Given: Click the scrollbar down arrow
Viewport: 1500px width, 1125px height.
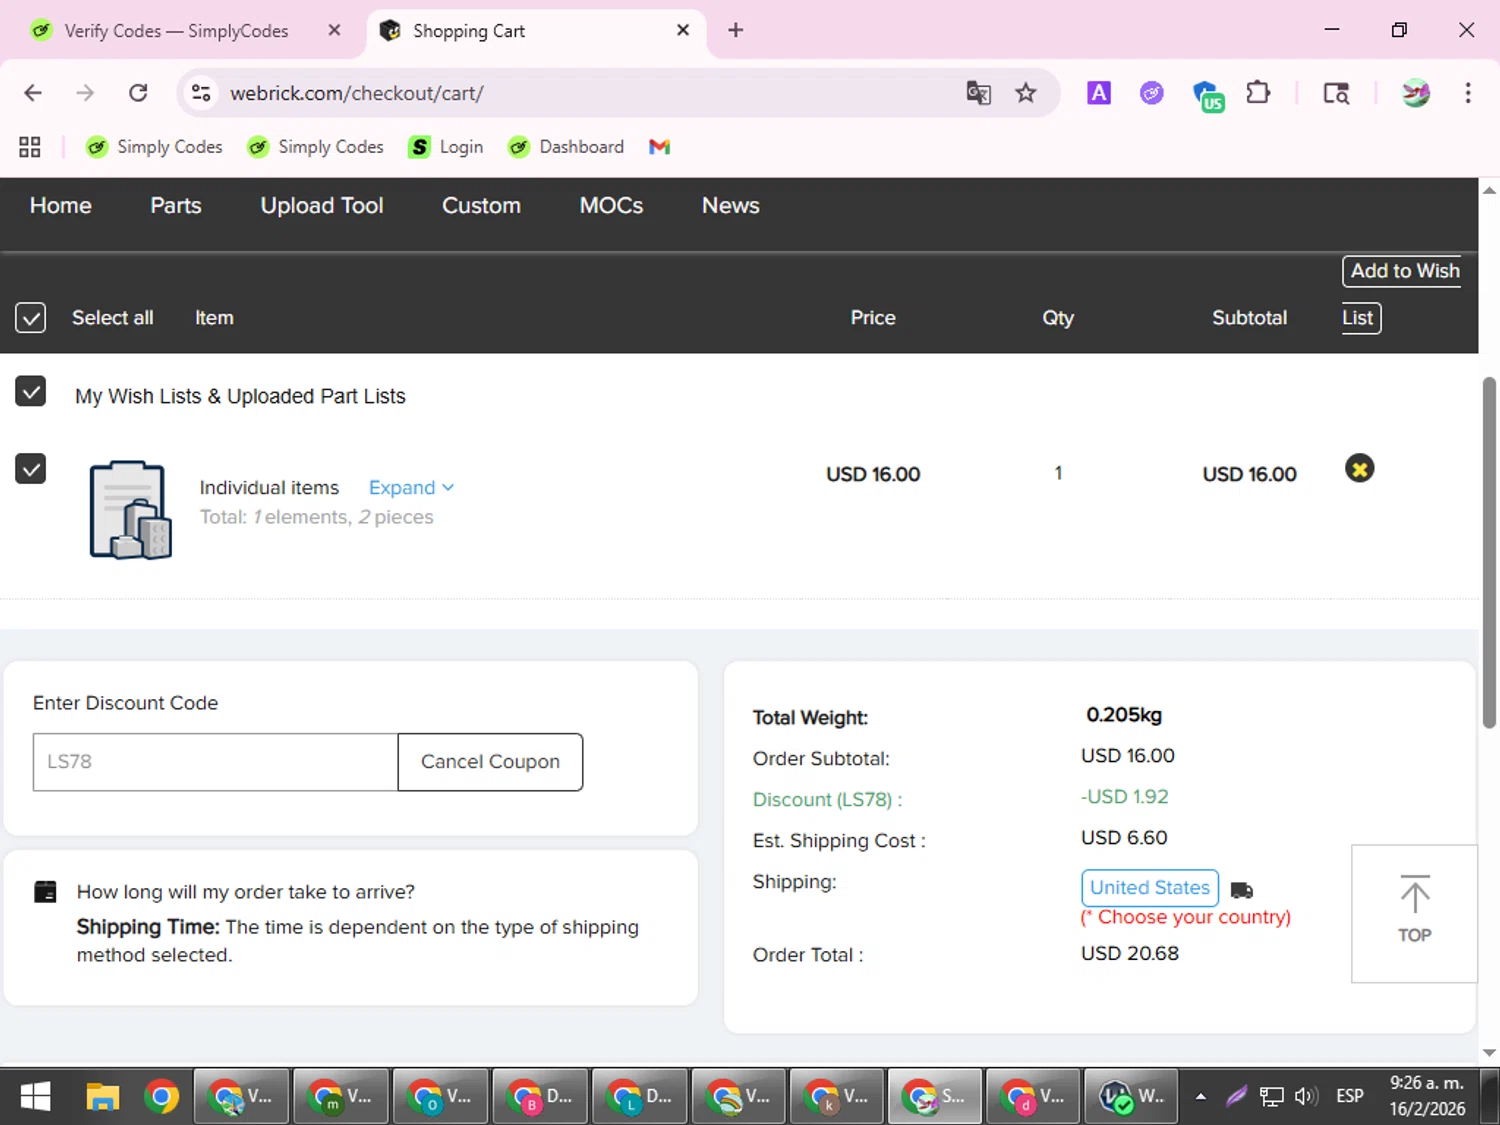Looking at the screenshot, I should coord(1489,1052).
